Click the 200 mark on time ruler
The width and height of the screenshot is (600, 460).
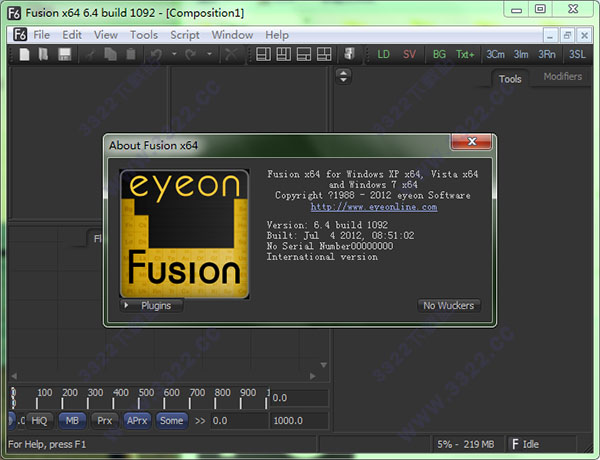[70, 393]
